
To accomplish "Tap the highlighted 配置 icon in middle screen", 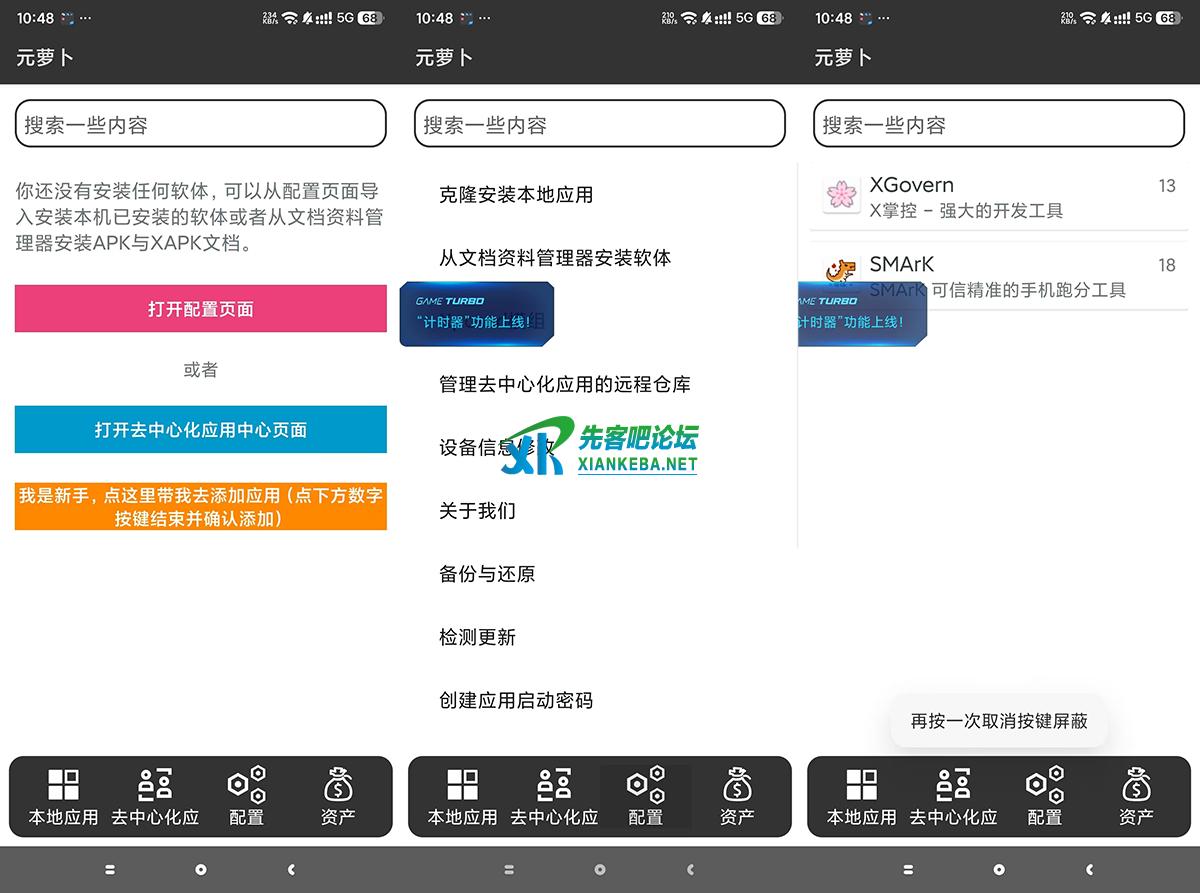I will [x=645, y=785].
